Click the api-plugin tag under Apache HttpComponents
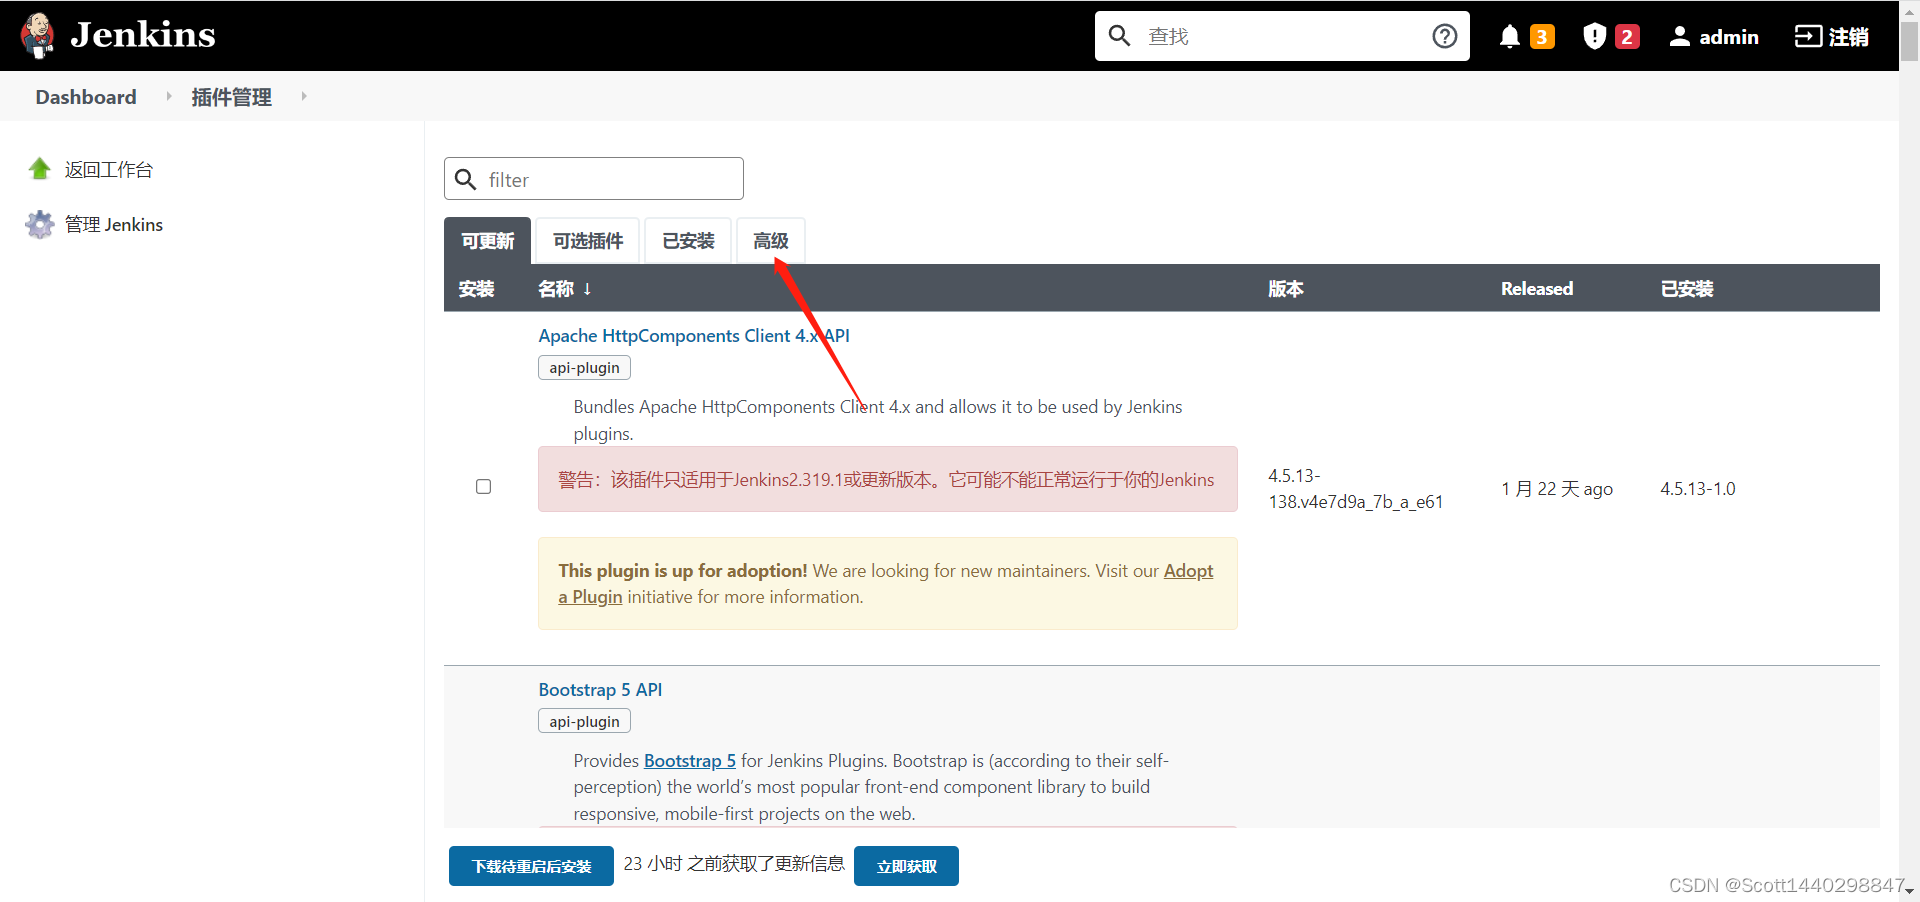The image size is (1920, 902). pos(584,368)
